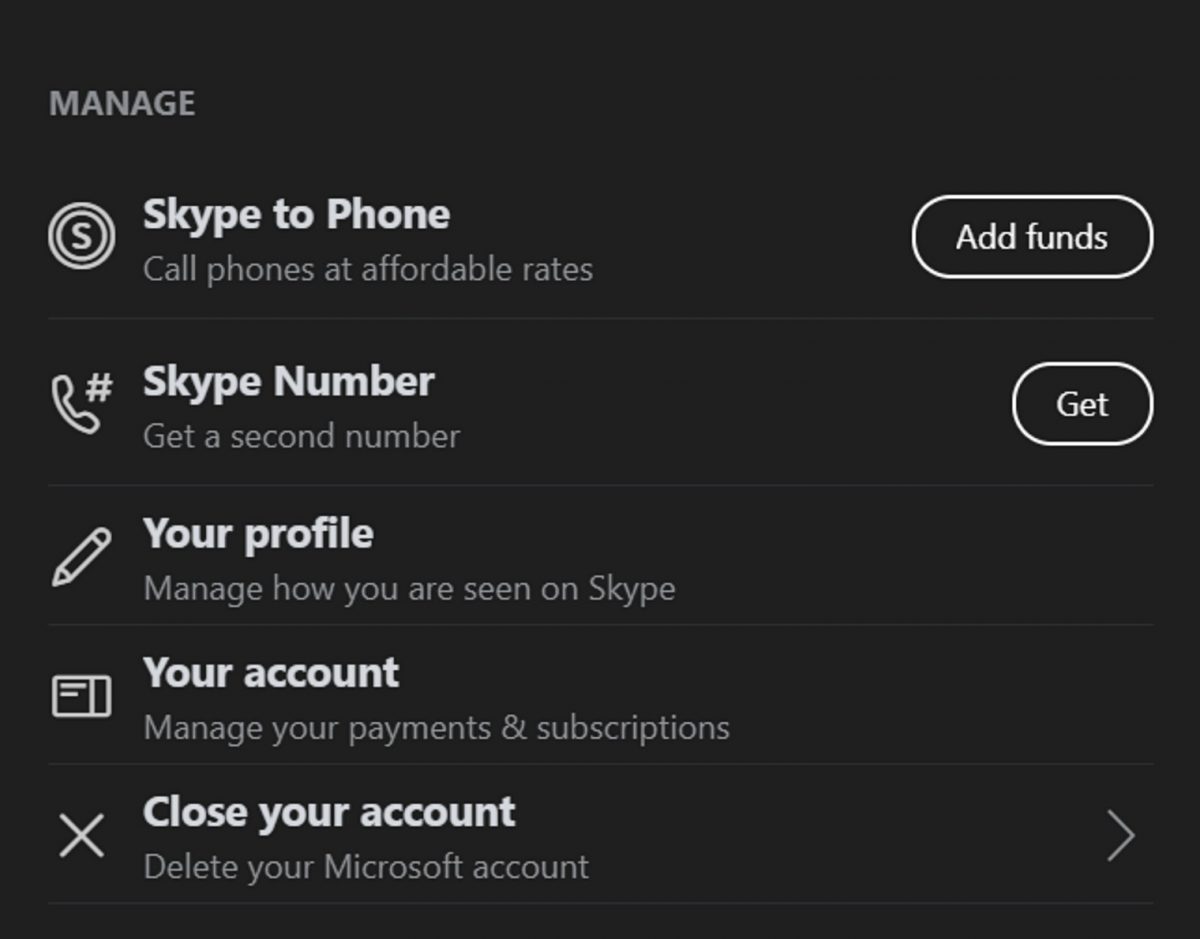Open the Skype to Phone entry

click(x=296, y=215)
